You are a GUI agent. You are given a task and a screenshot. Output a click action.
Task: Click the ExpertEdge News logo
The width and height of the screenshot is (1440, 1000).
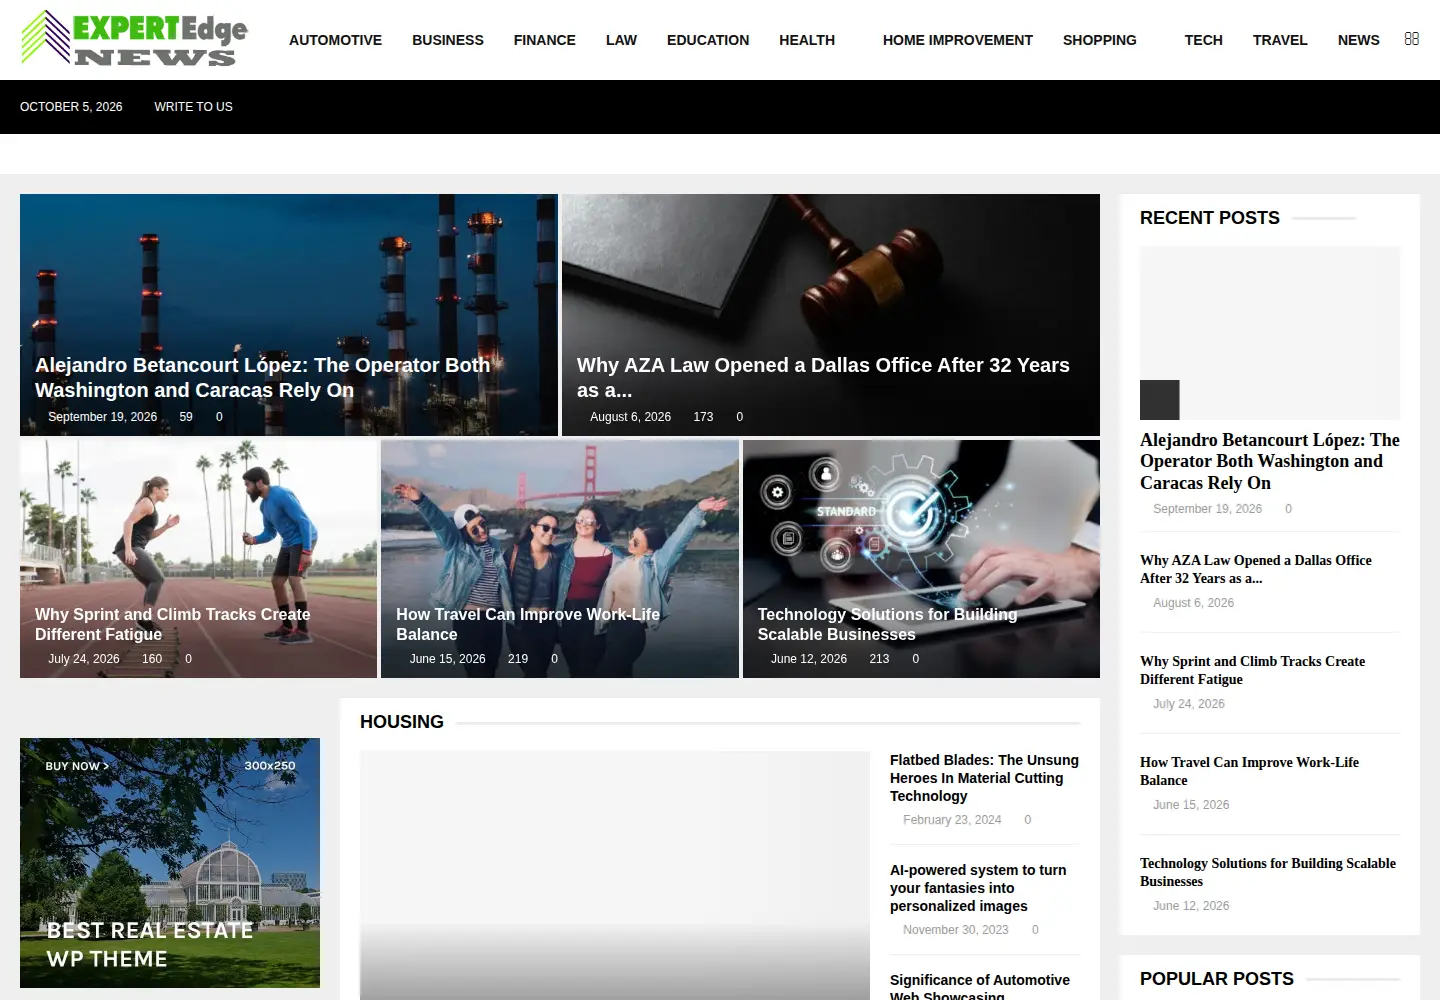click(134, 39)
